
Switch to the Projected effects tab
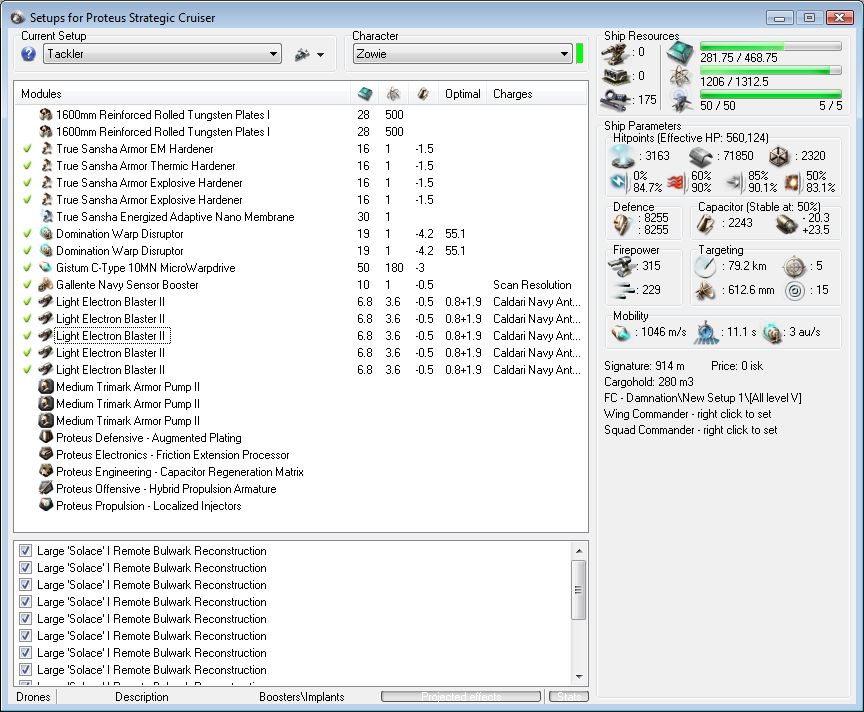point(461,697)
